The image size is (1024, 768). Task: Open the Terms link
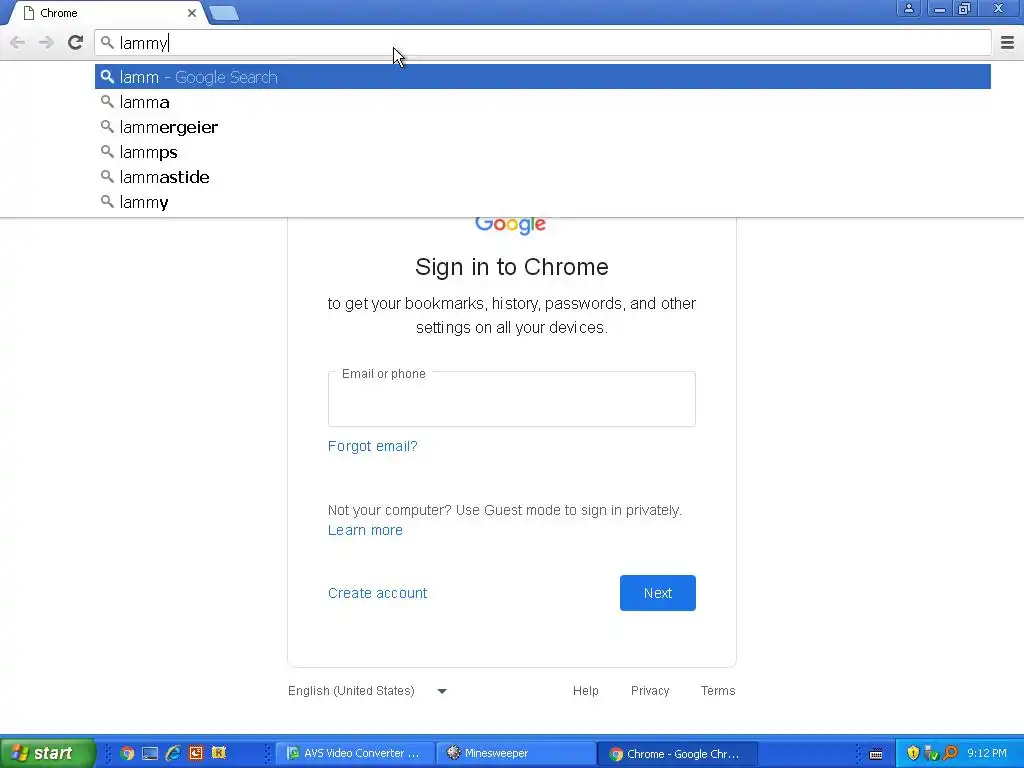tap(718, 691)
